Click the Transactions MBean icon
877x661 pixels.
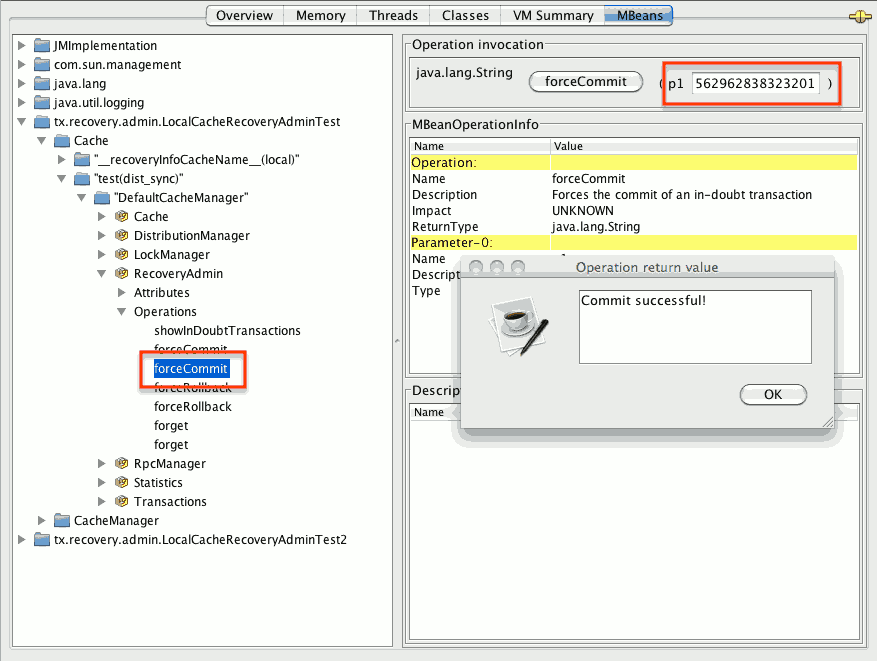tap(122, 502)
